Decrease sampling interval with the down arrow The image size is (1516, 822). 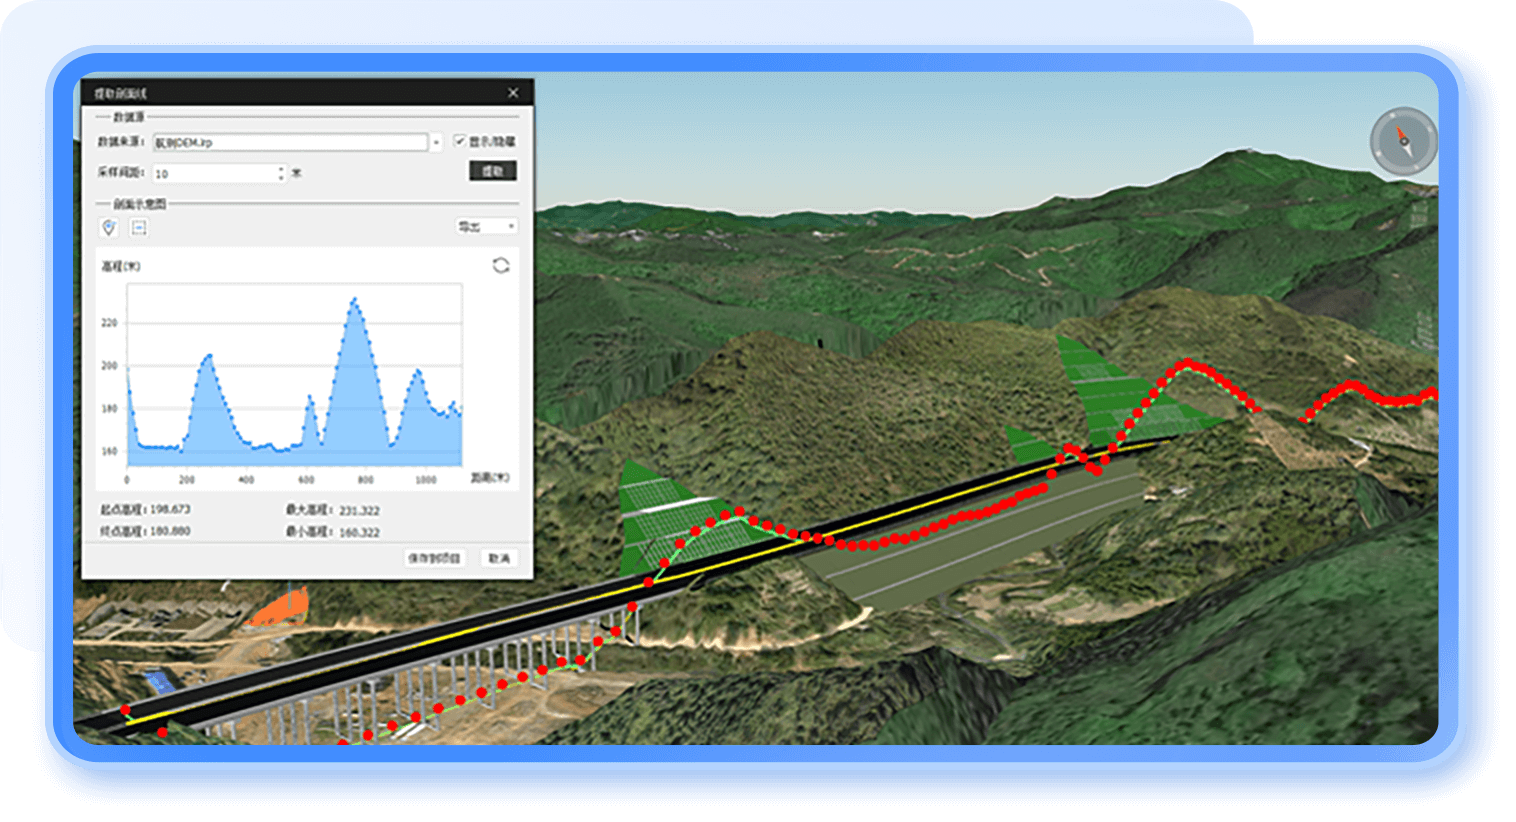point(281,178)
